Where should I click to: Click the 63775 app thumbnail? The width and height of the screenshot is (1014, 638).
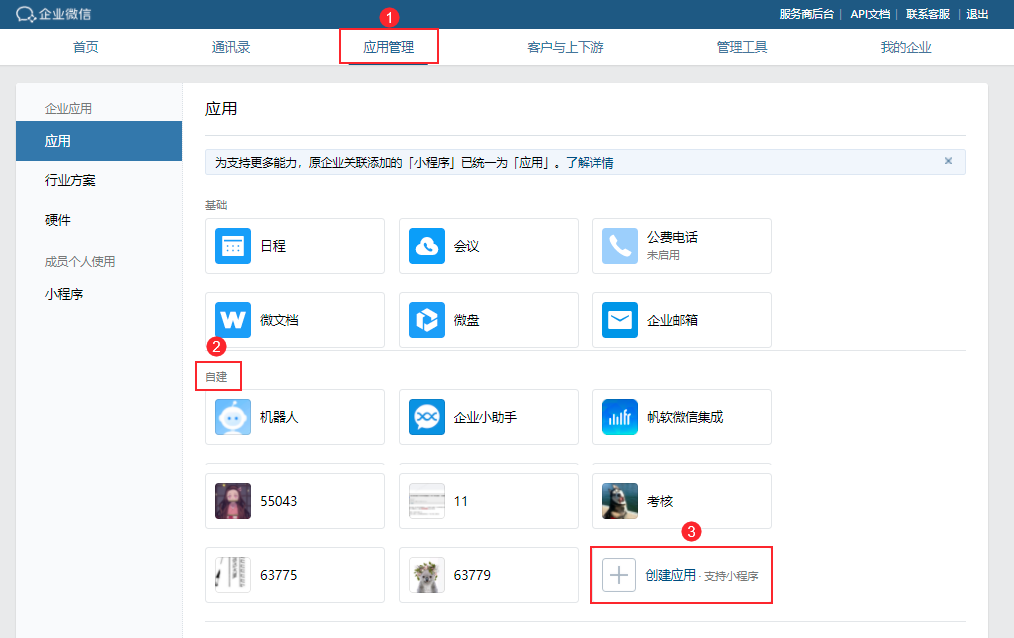[x=233, y=575]
